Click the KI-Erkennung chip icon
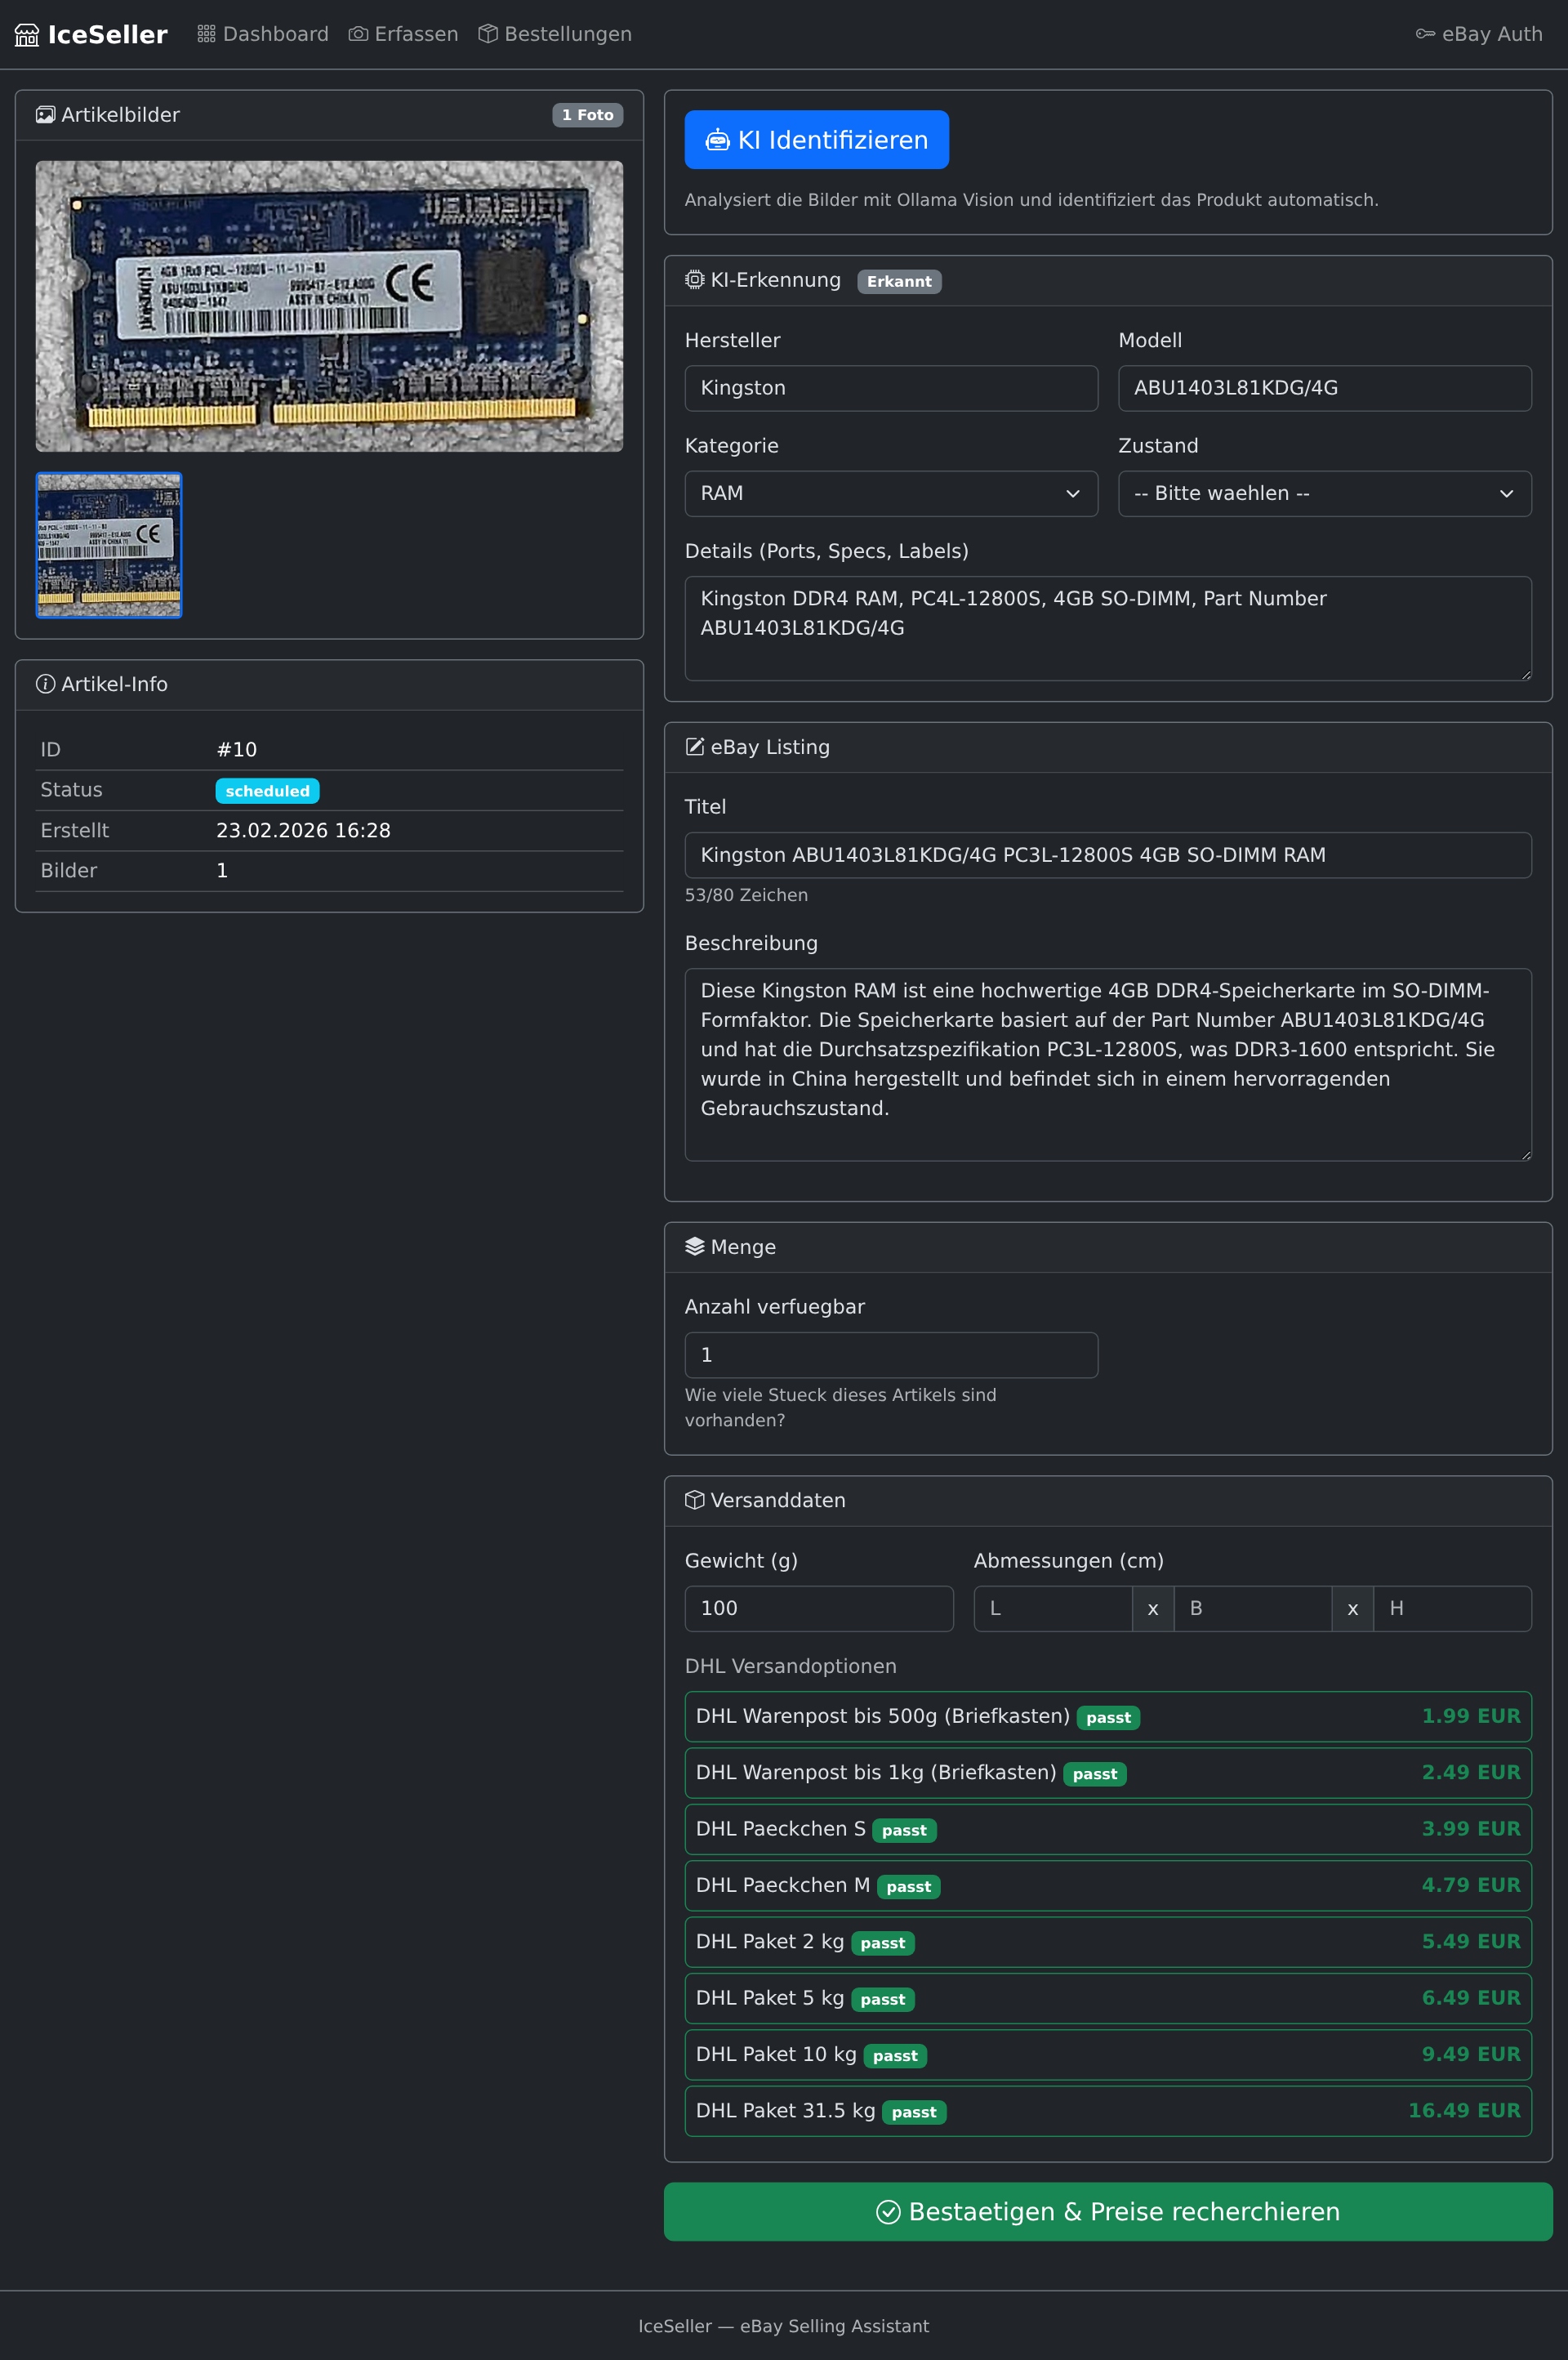This screenshot has height=2360, width=1568. [x=694, y=280]
